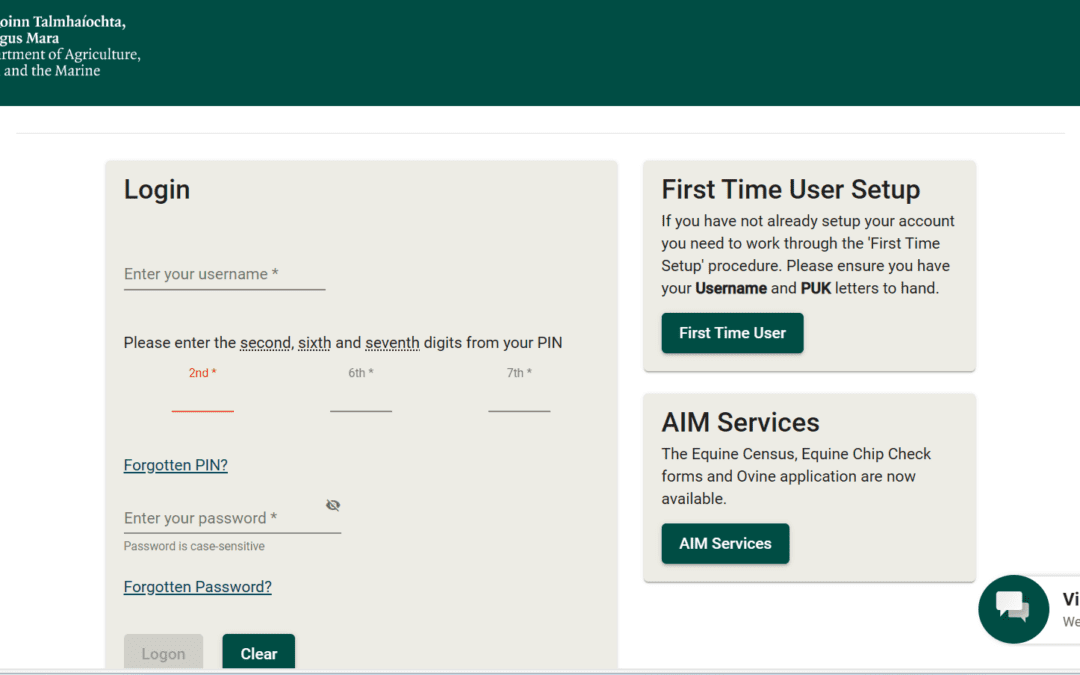This screenshot has height=675, width=1080.
Task: Click the underlined word seventh in PIN instructions
Action: (x=392, y=342)
